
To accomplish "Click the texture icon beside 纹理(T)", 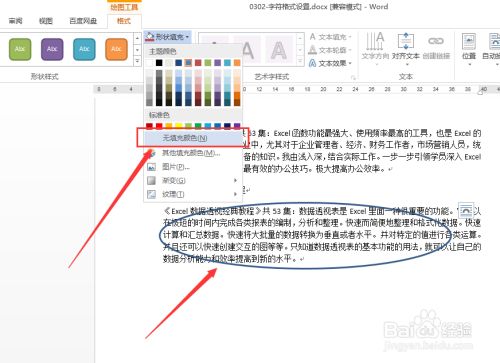I will click(x=152, y=194).
